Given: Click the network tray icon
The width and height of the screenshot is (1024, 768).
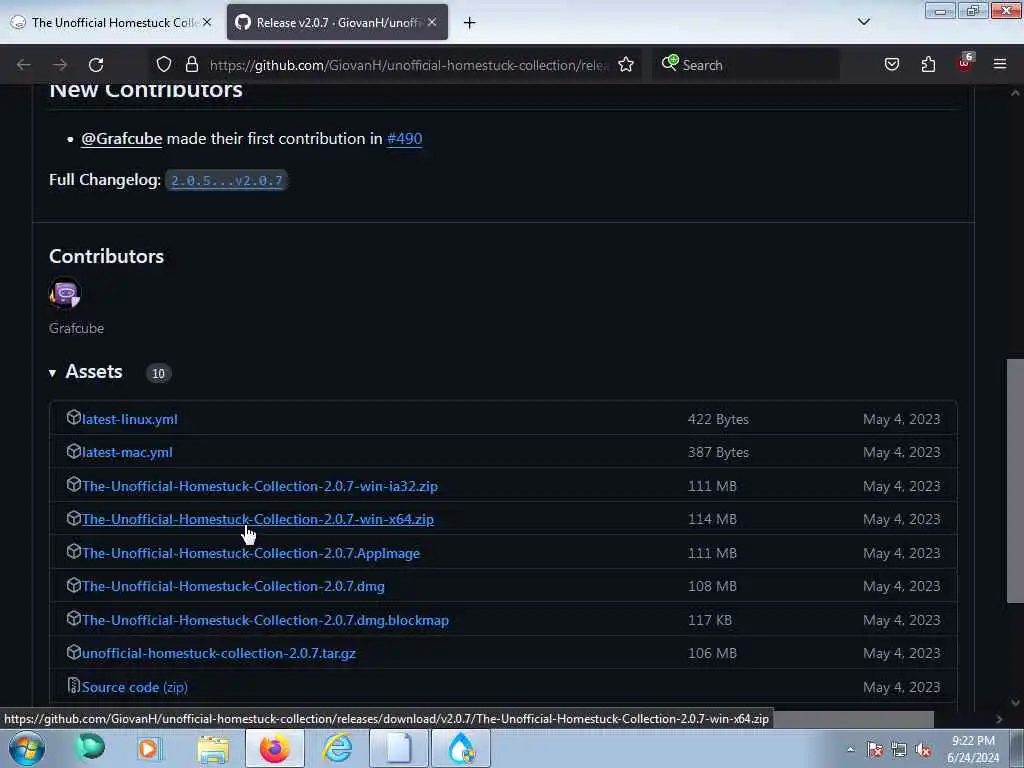Looking at the screenshot, I should pyautogui.click(x=899, y=750).
